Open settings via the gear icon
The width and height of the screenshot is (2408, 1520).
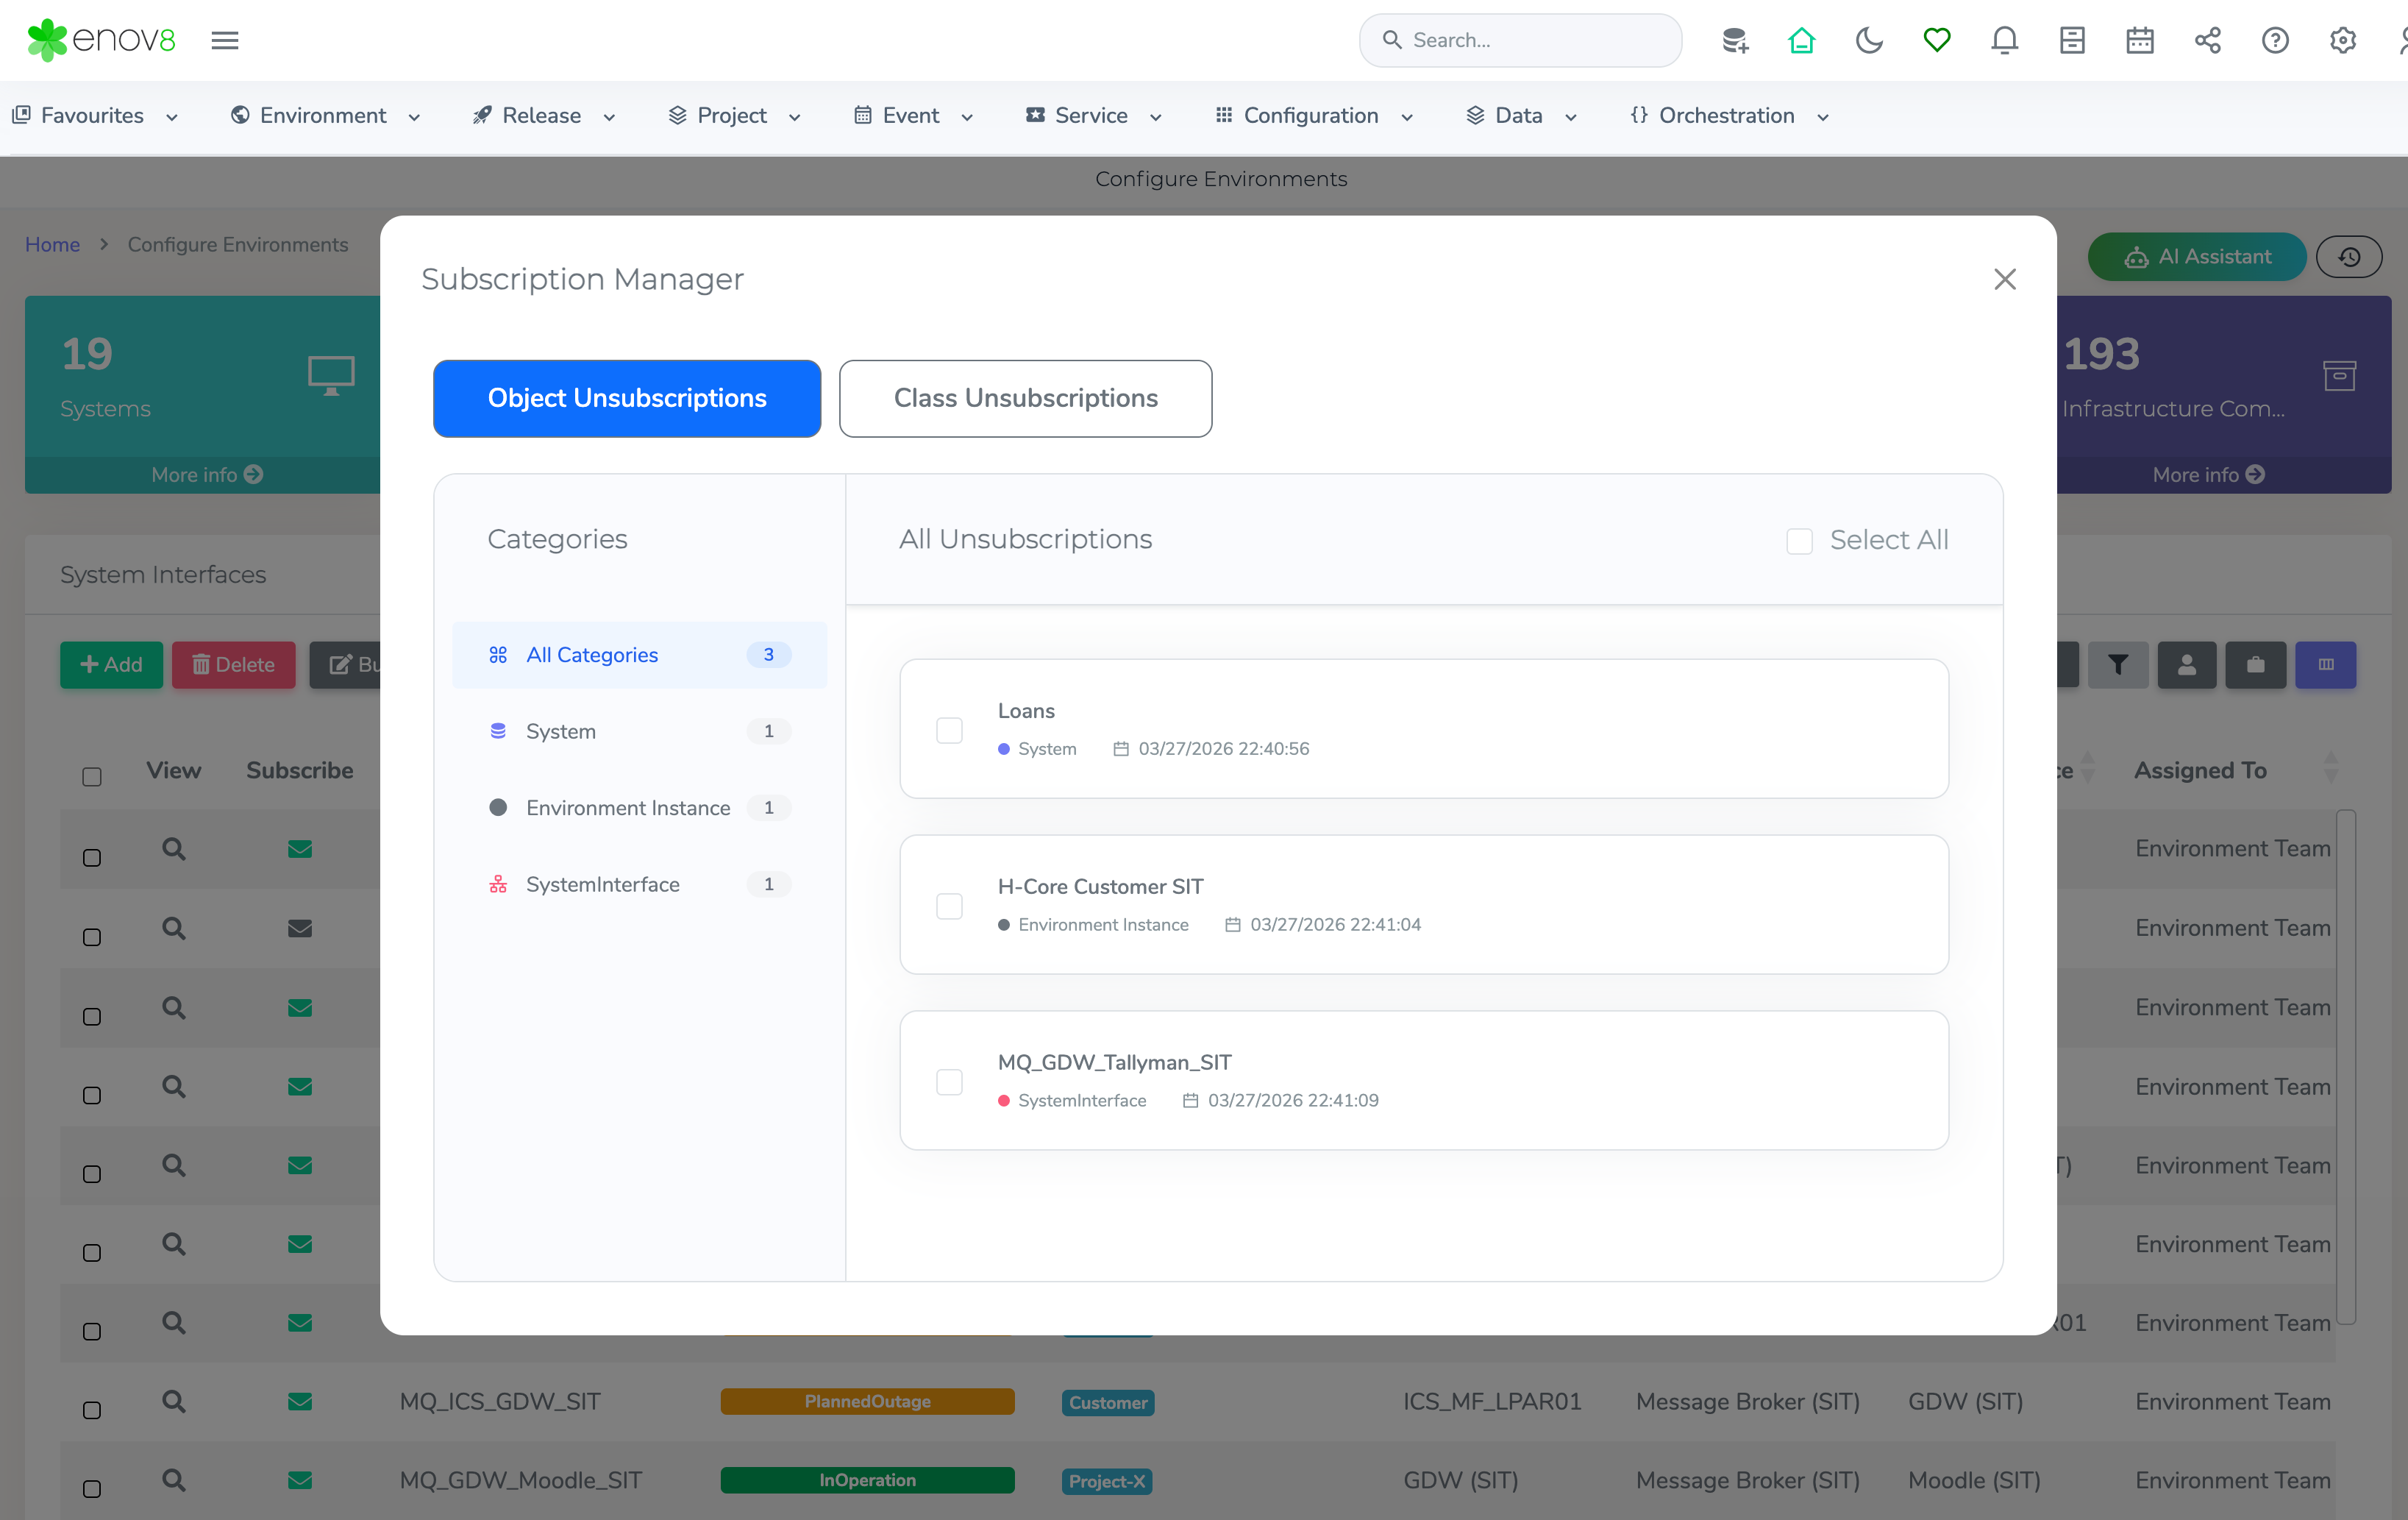pyautogui.click(x=2343, y=40)
